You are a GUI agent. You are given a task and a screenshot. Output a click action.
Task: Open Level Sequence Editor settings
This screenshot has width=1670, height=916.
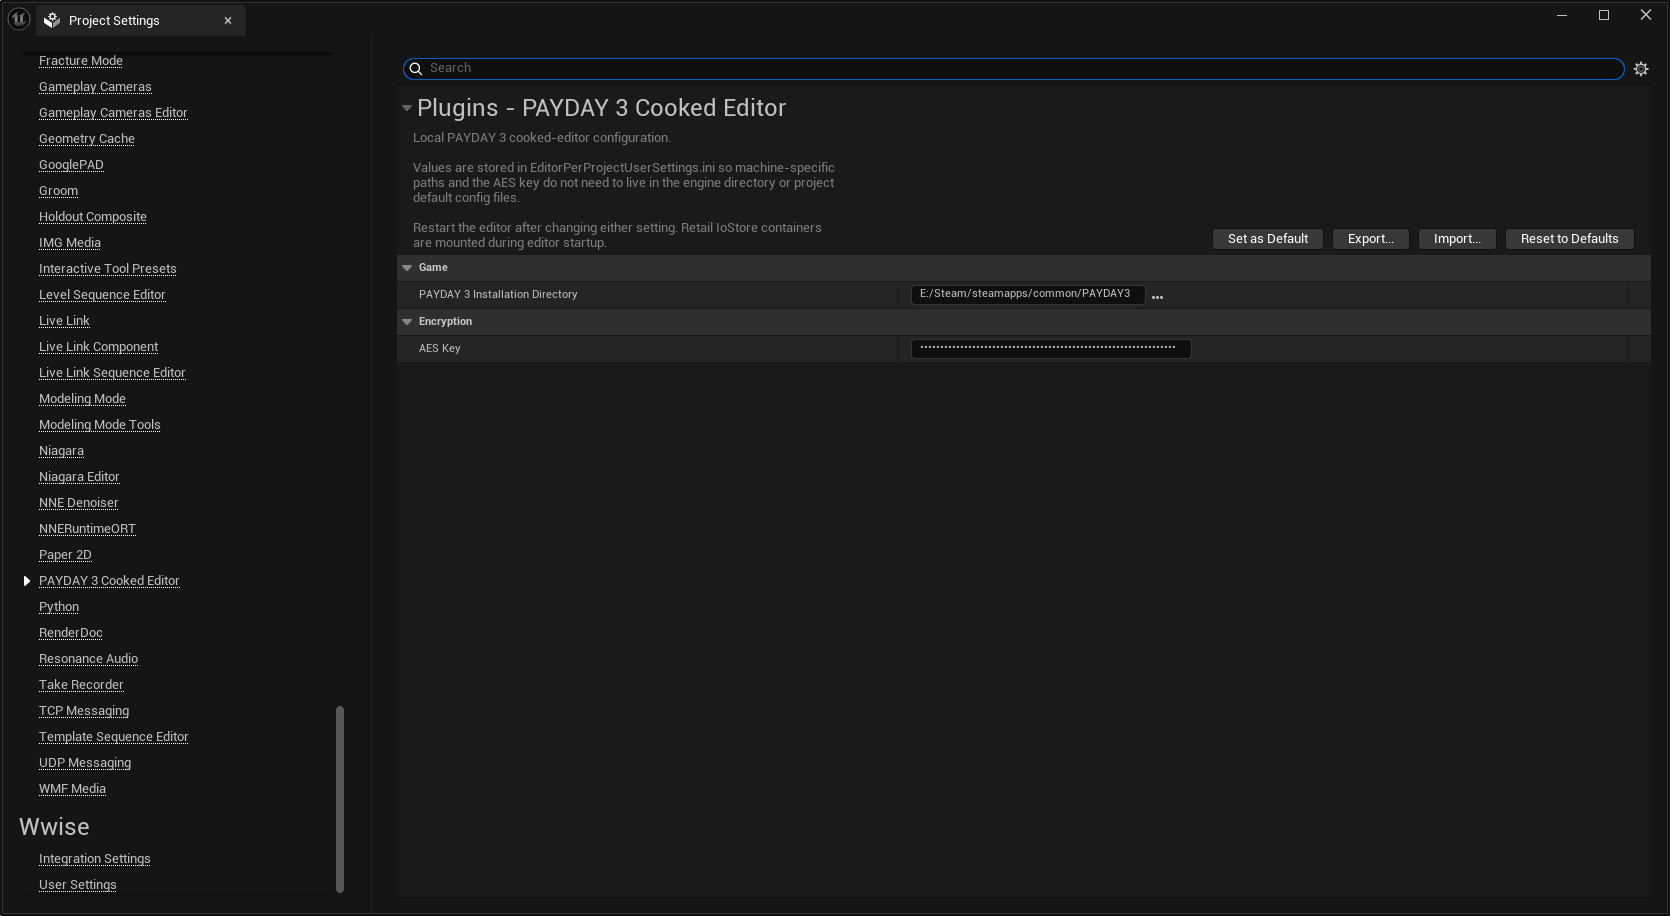point(102,295)
